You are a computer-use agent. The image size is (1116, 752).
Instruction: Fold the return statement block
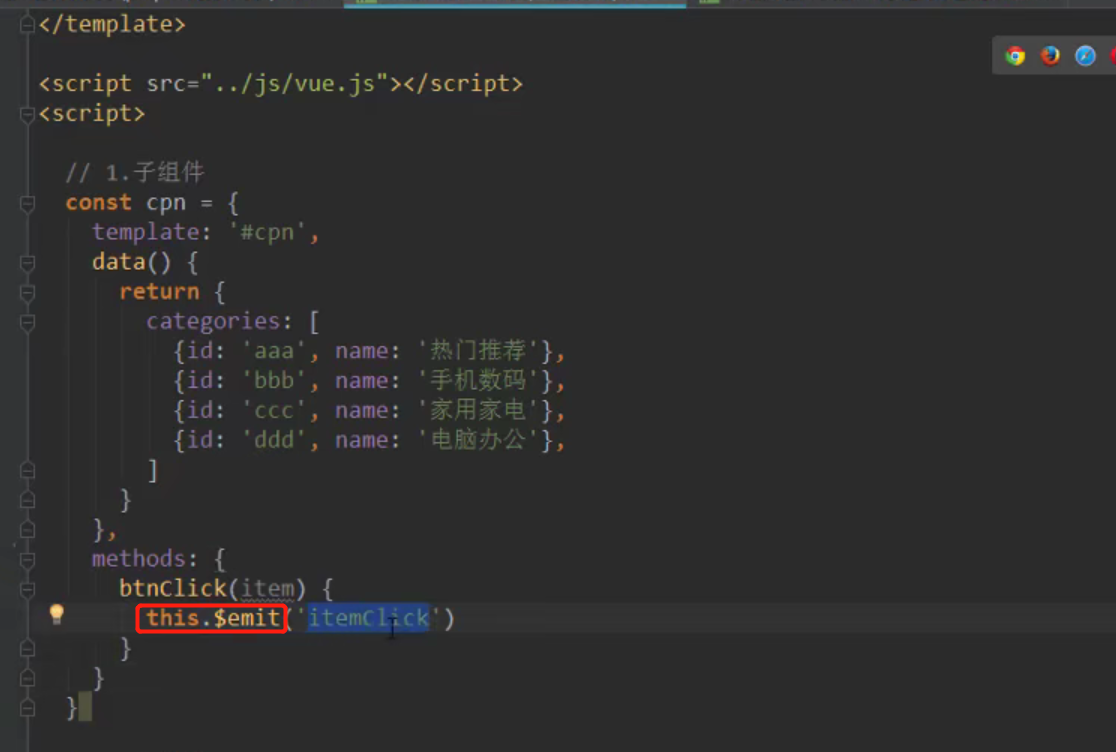[27, 292]
